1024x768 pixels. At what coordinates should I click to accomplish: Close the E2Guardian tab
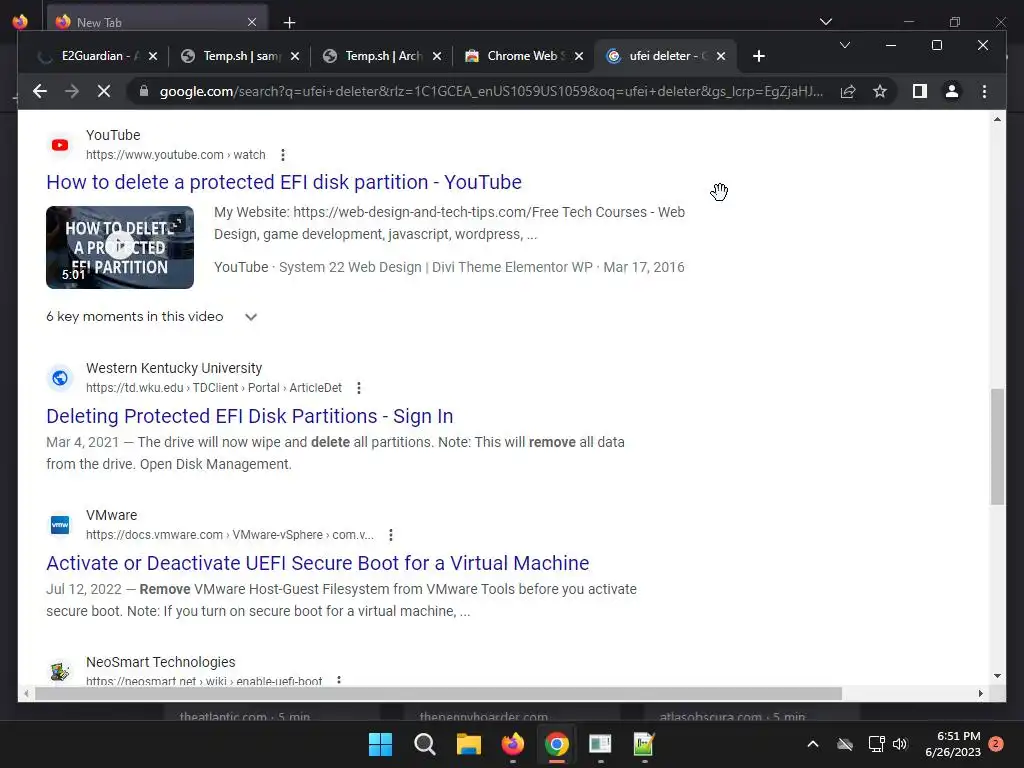(x=153, y=56)
